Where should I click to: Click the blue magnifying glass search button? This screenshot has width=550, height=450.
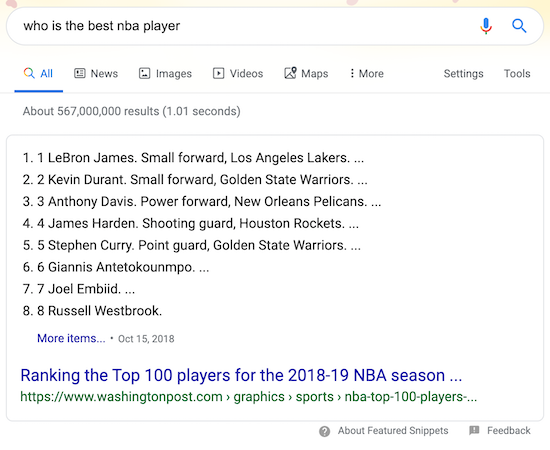coord(519,26)
